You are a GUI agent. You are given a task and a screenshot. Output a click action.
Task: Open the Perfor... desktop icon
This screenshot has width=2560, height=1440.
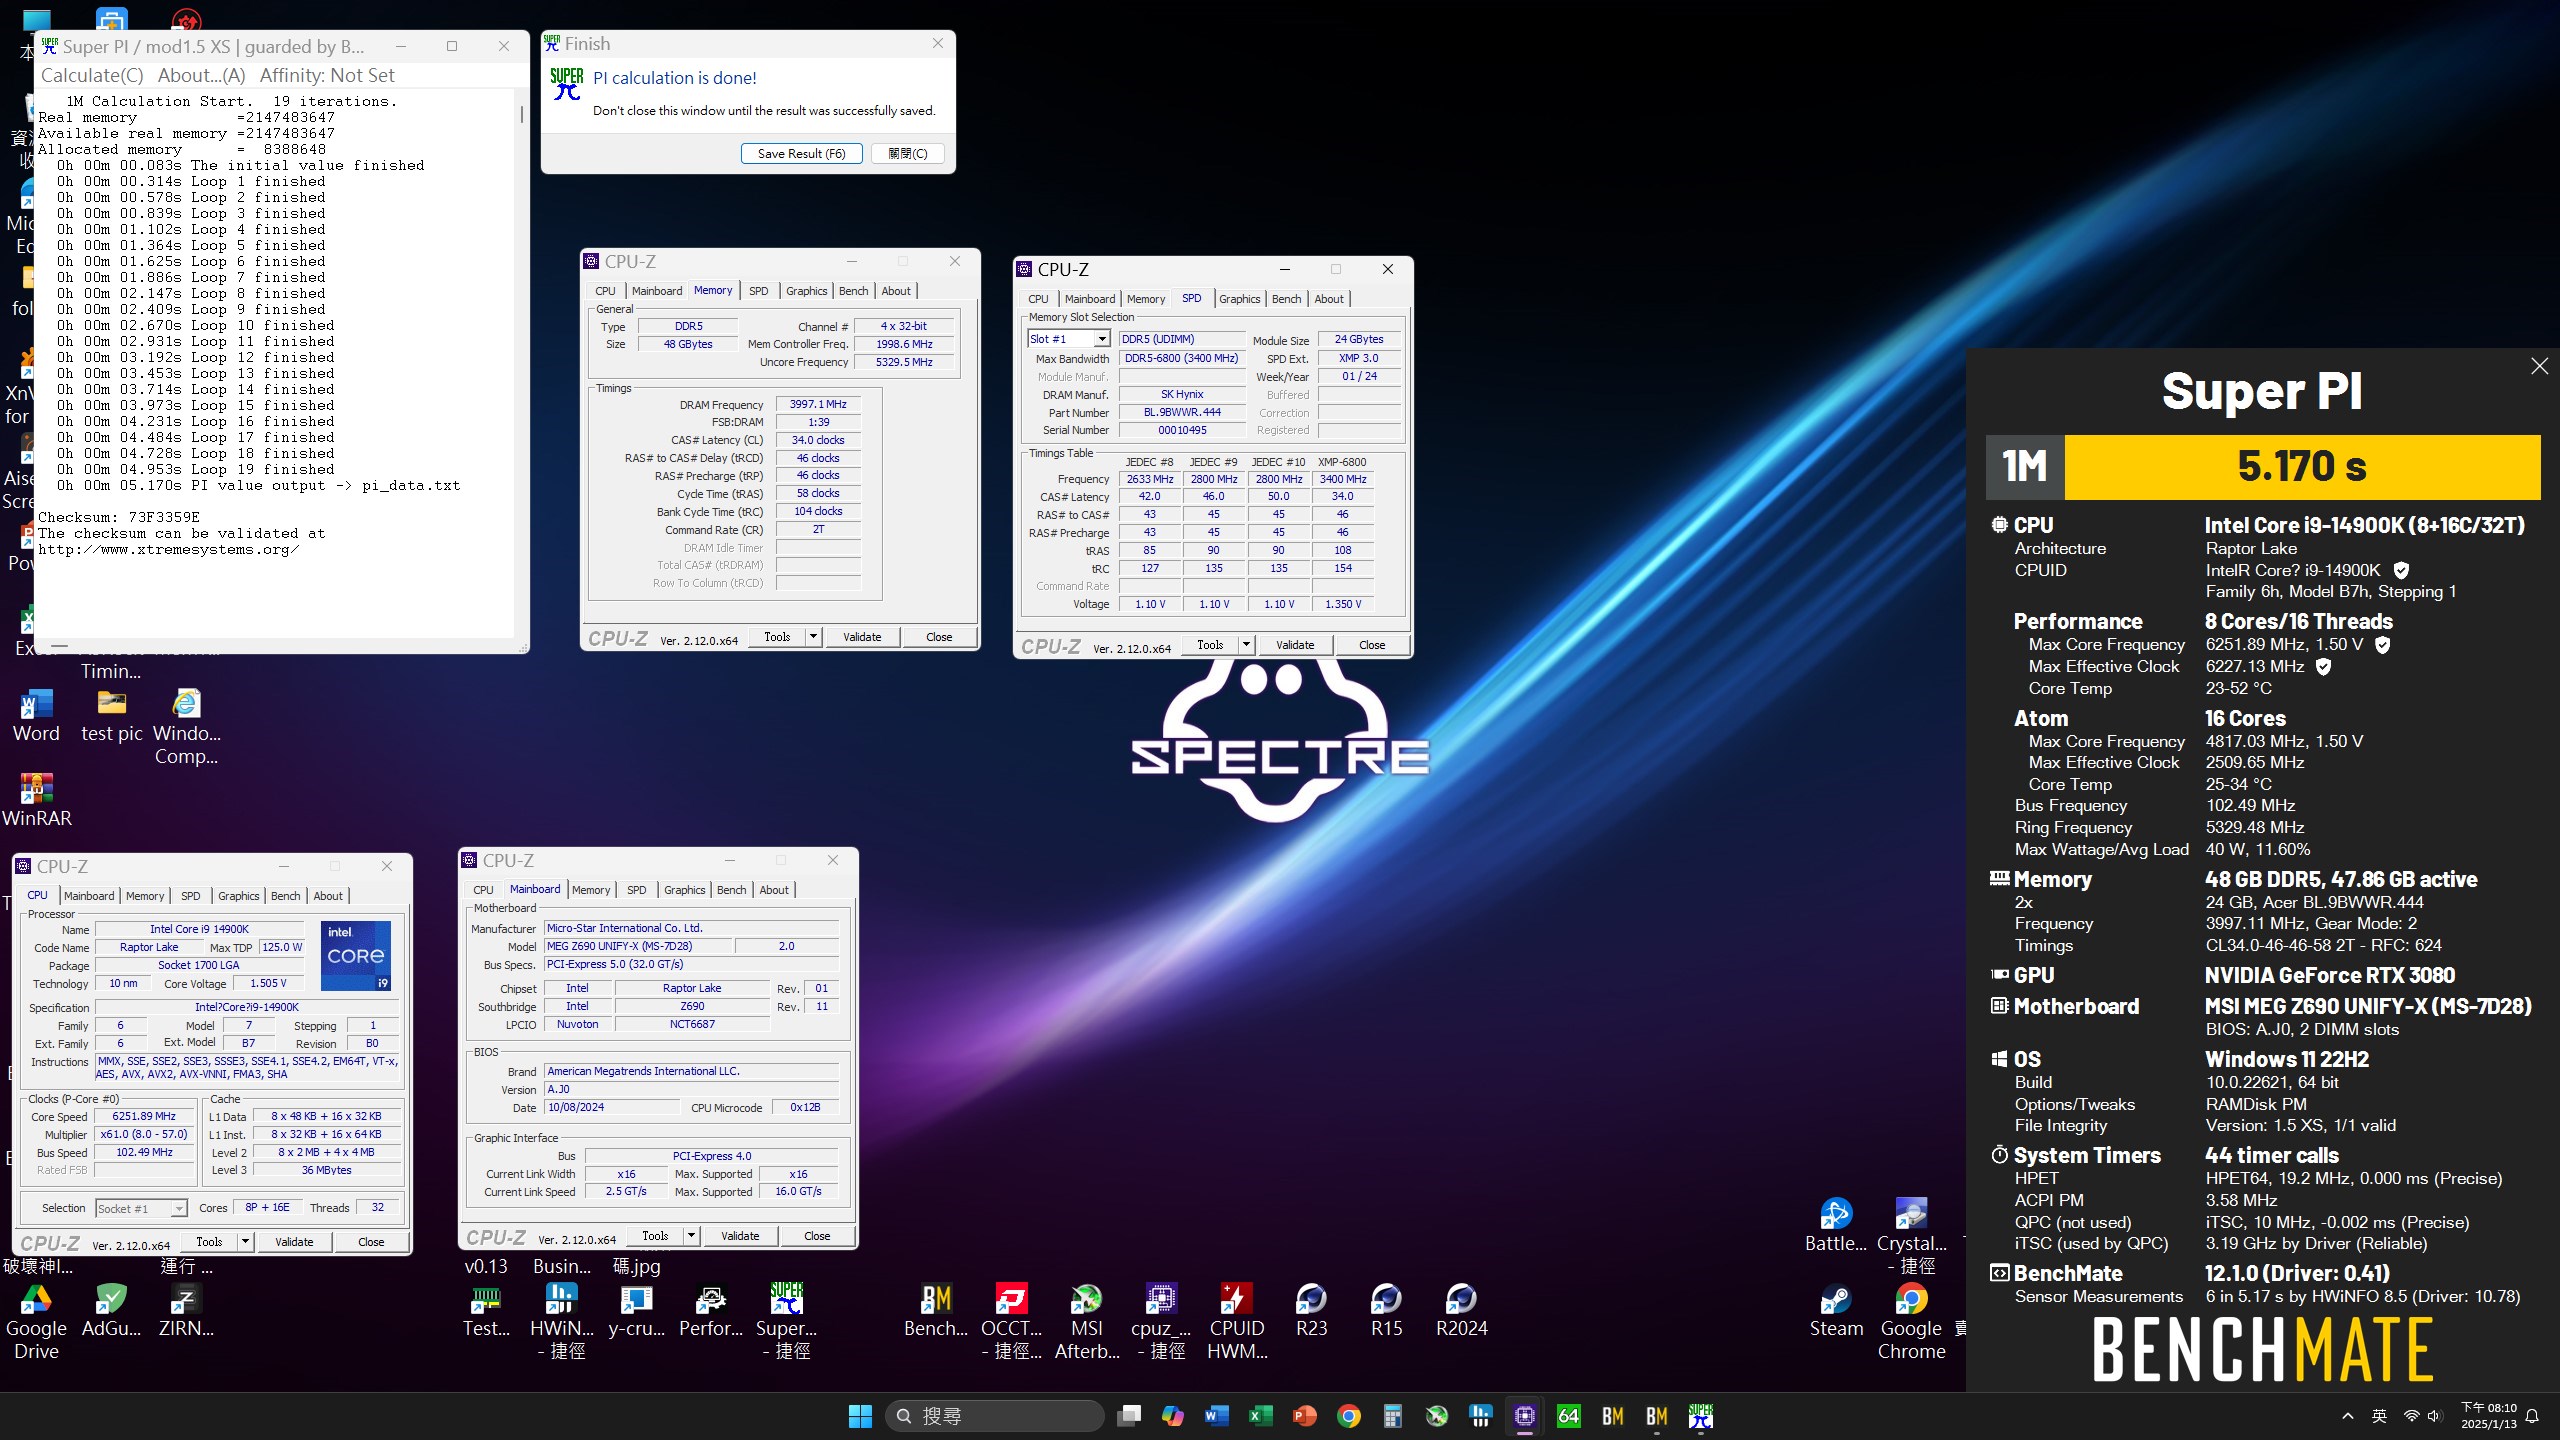711,1310
